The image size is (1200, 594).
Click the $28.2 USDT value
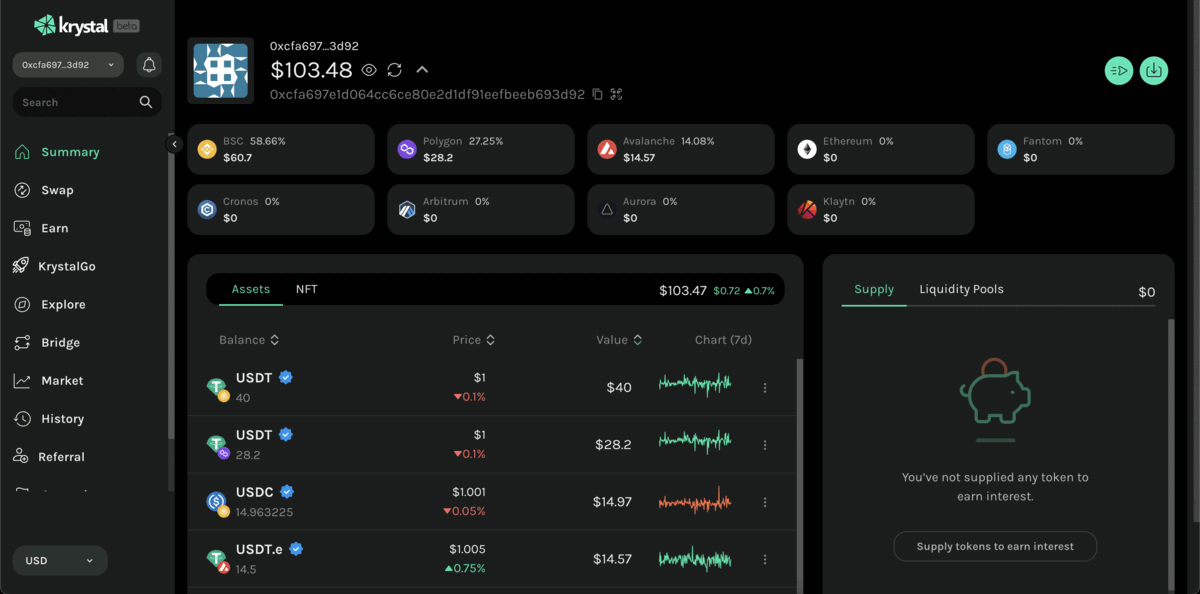tap(613, 445)
